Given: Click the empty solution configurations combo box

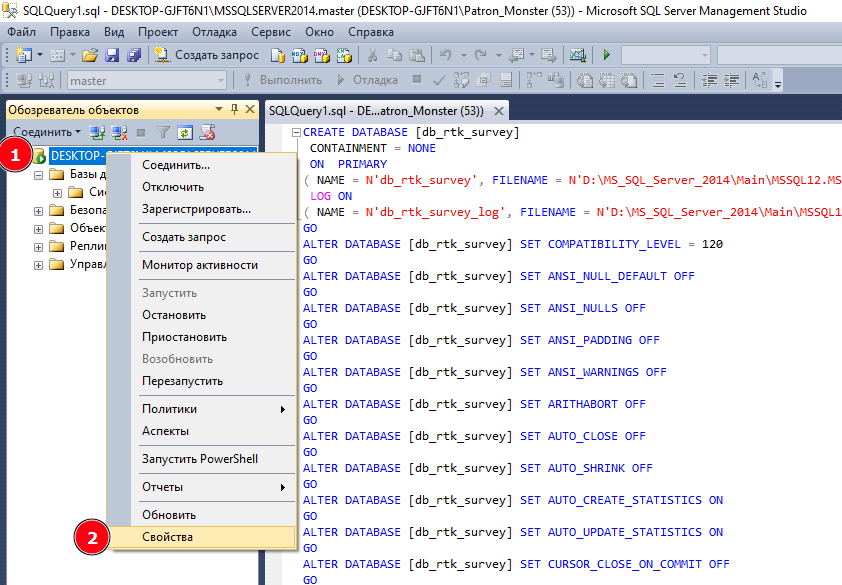Looking at the screenshot, I should (x=666, y=55).
